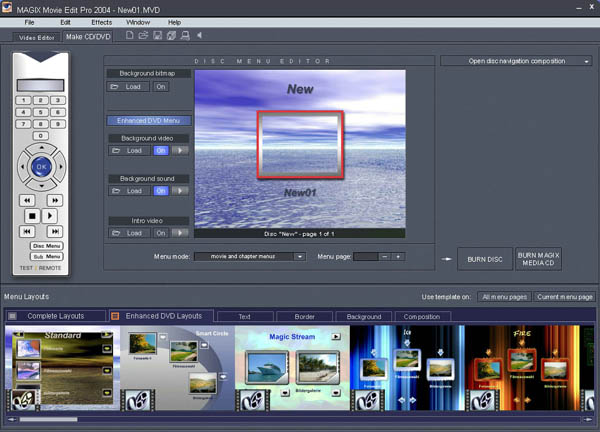Image resolution: width=600 pixels, height=432 pixels.
Task: Increase Menu page with plus button
Action: pyautogui.click(x=398, y=256)
